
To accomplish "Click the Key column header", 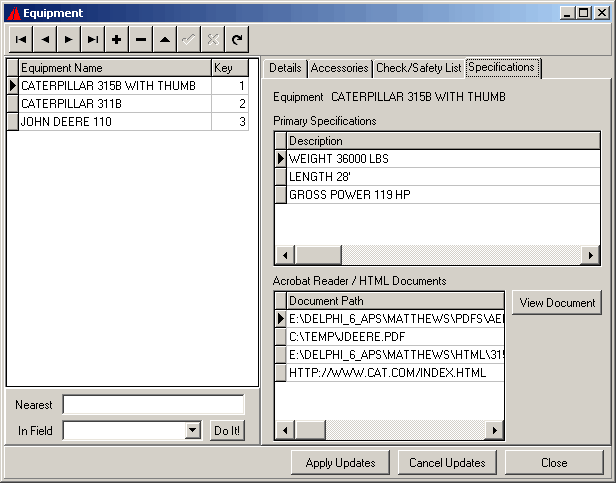I will pos(230,68).
